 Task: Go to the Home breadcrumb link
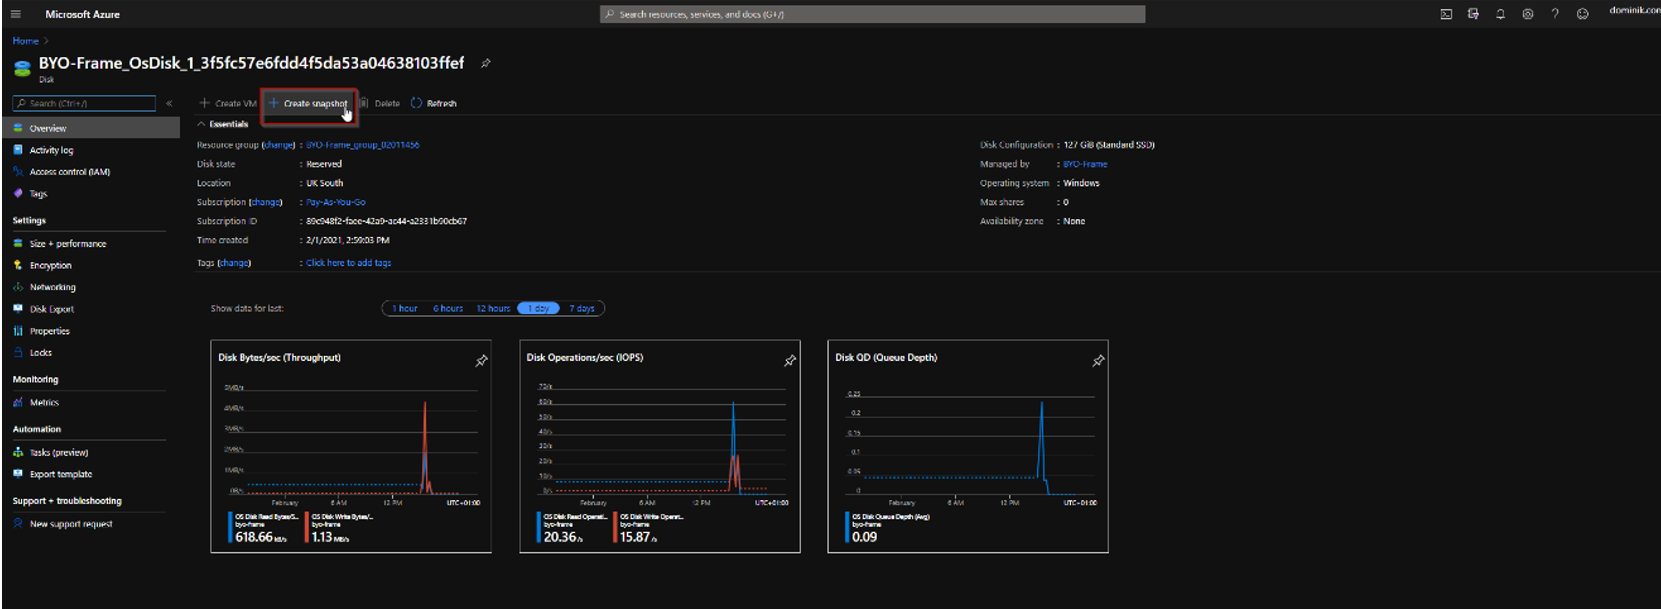[25, 41]
